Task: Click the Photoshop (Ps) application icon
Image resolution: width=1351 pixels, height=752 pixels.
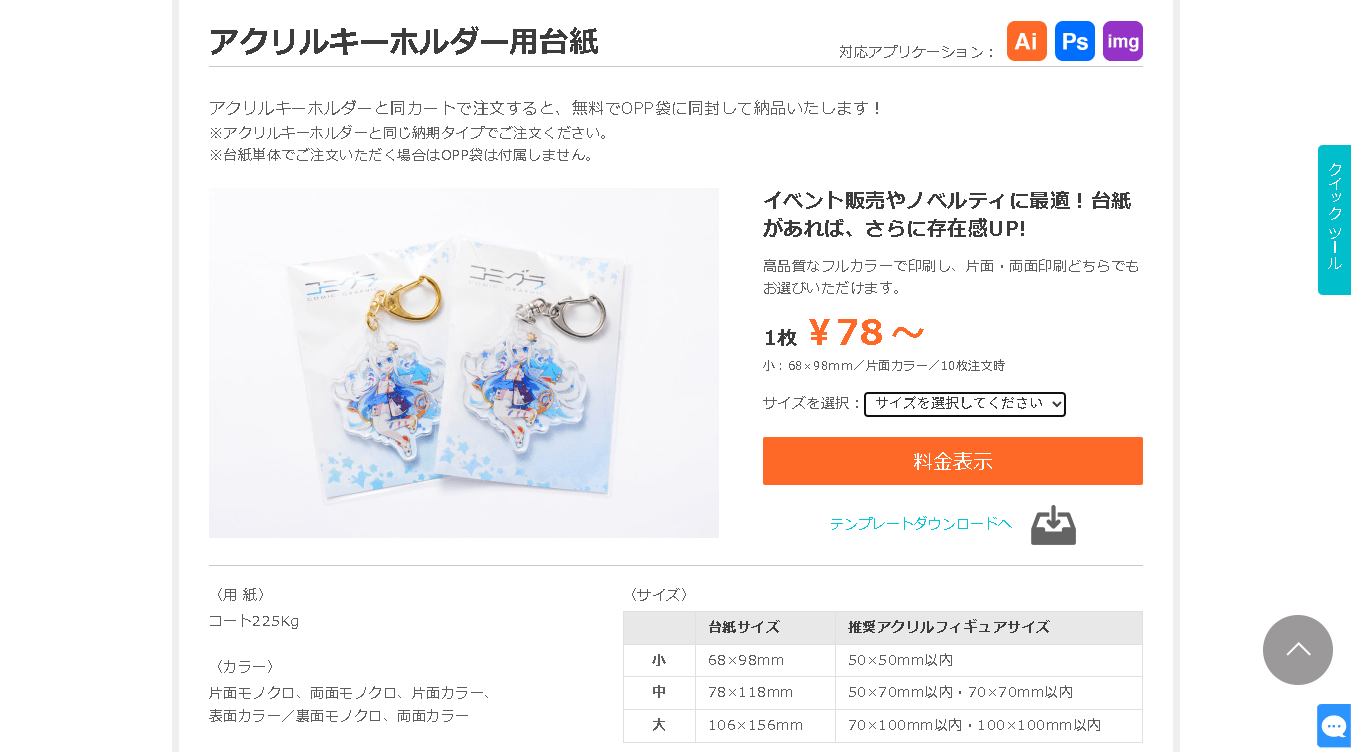Action: click(1075, 41)
